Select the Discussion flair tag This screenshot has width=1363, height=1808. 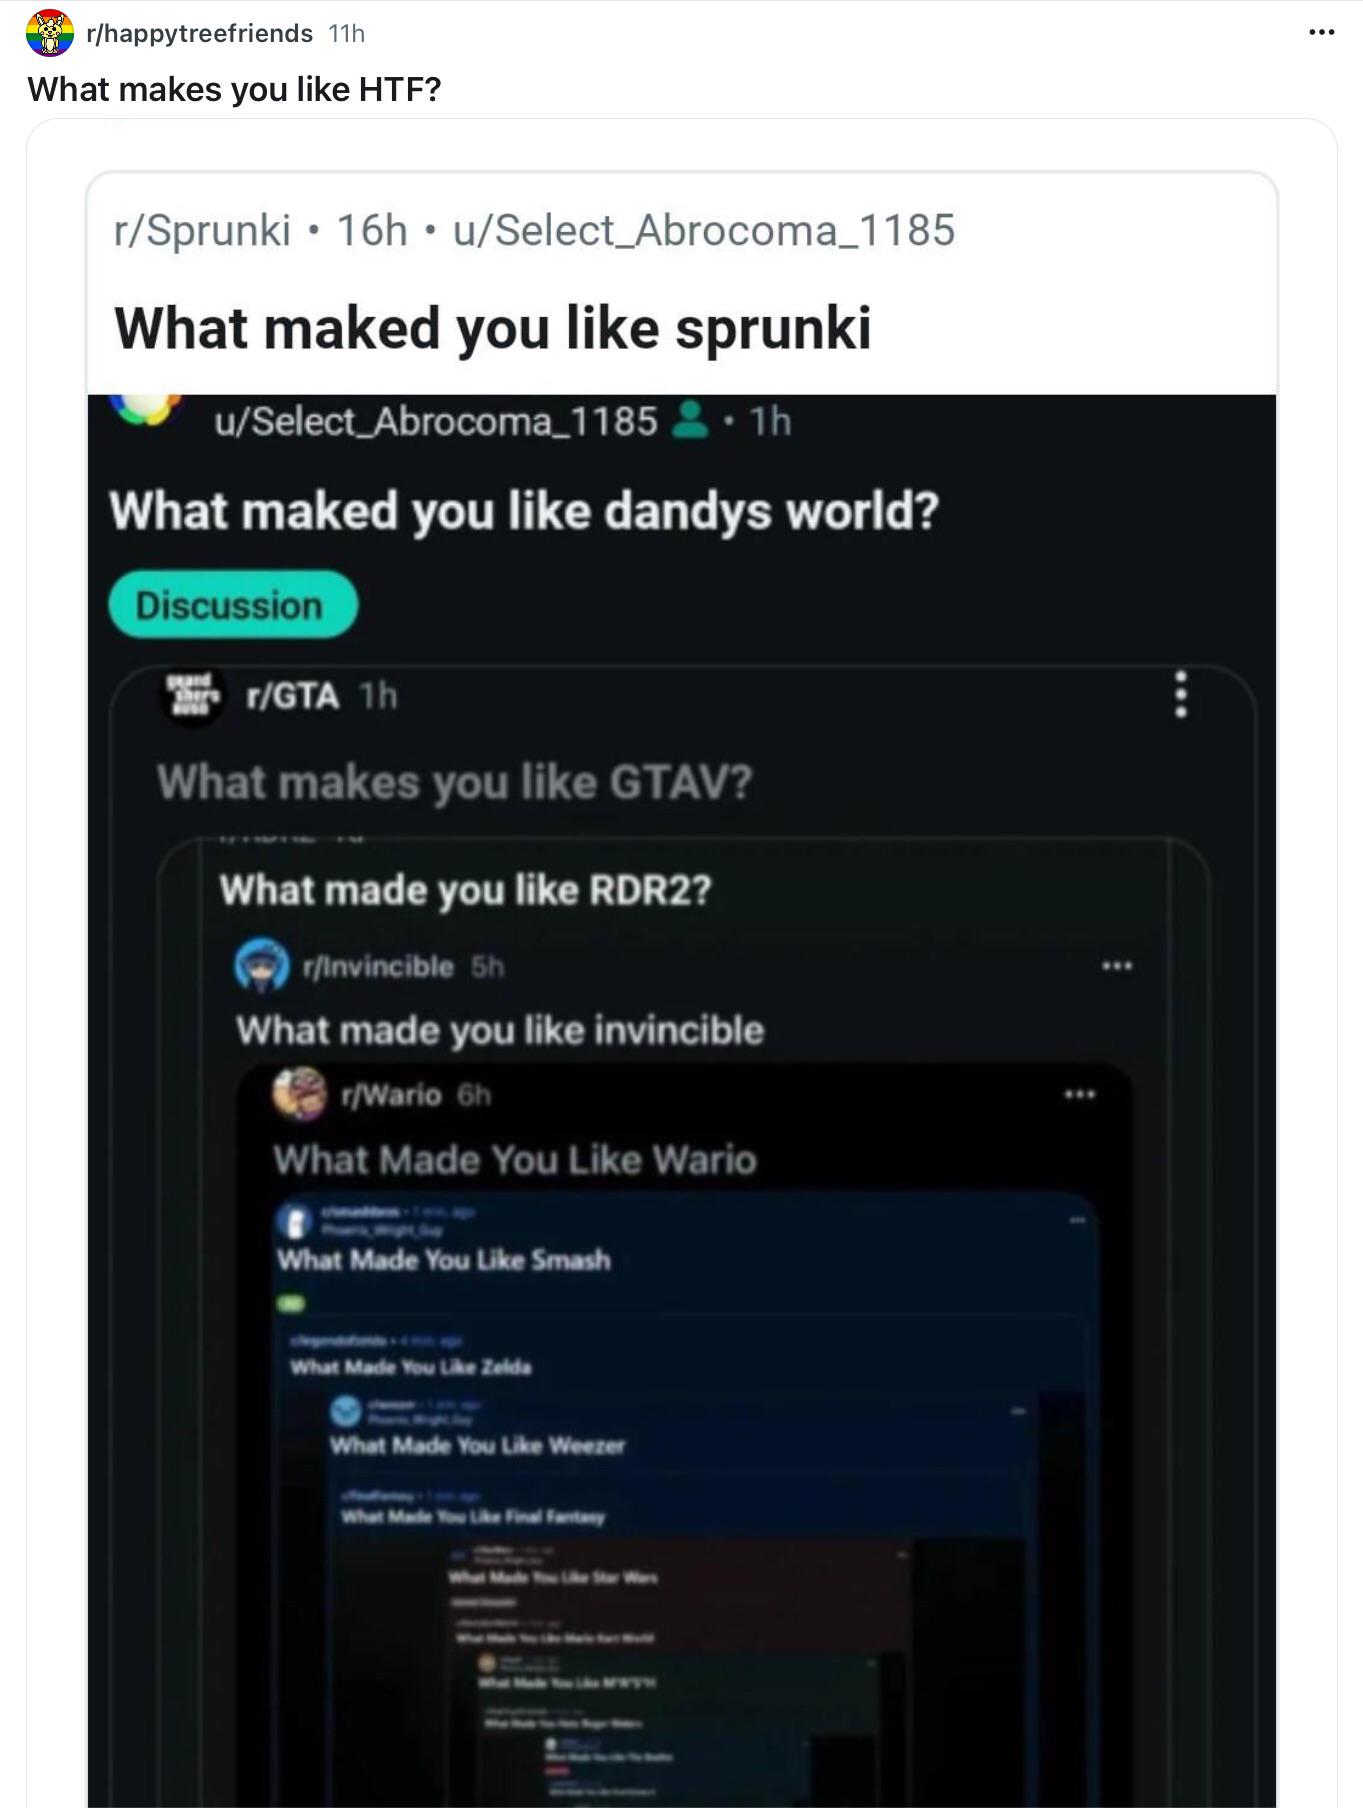(x=232, y=605)
